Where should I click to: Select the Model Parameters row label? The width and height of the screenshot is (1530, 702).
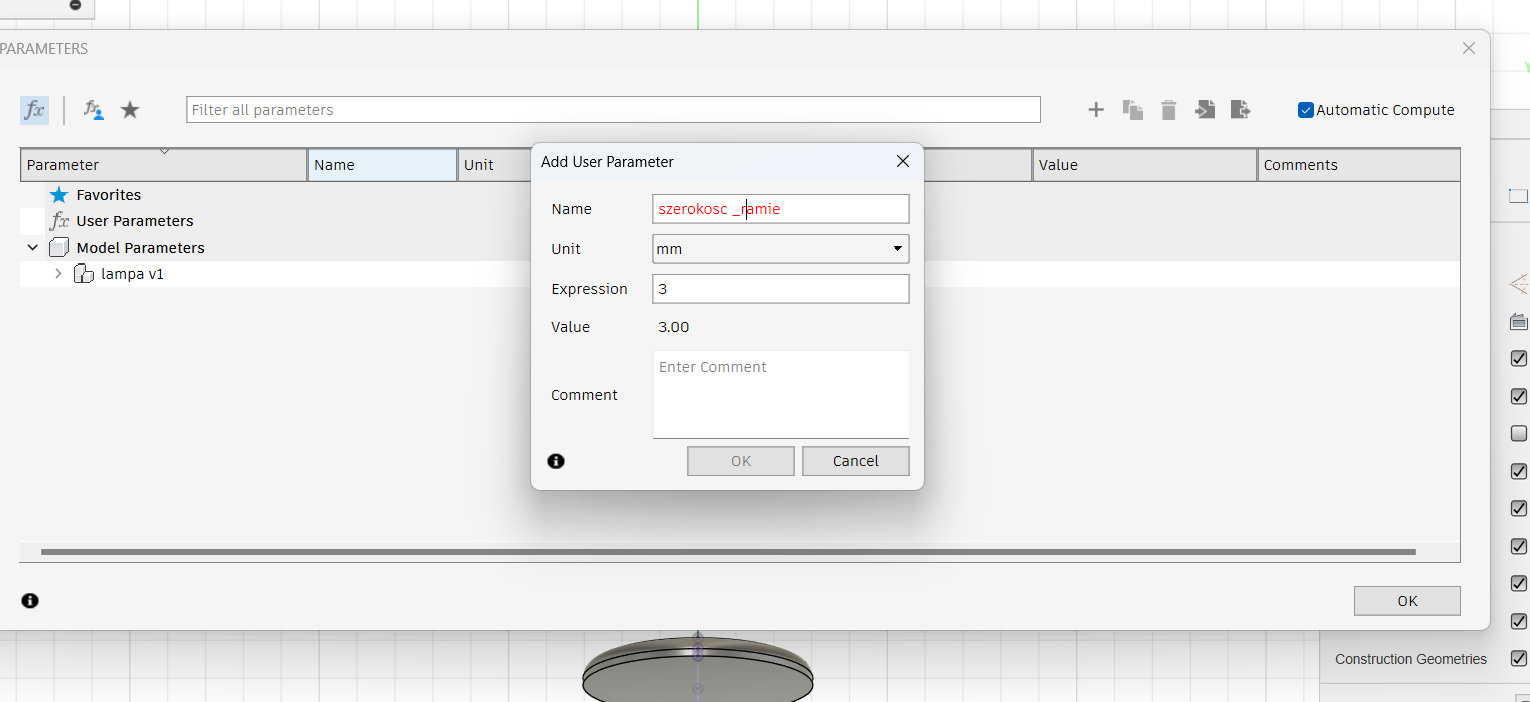click(141, 248)
